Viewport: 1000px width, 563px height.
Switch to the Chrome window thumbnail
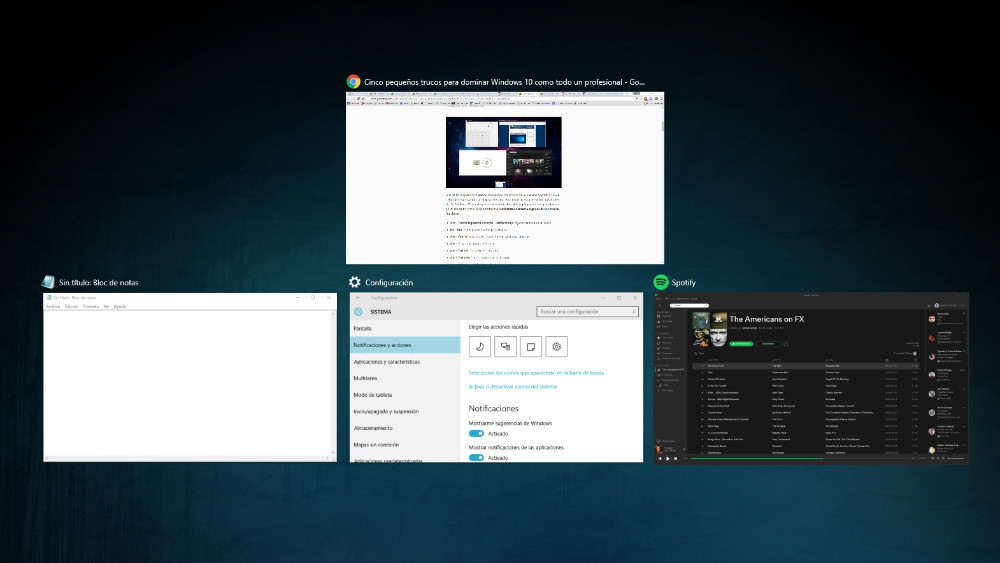(x=504, y=178)
